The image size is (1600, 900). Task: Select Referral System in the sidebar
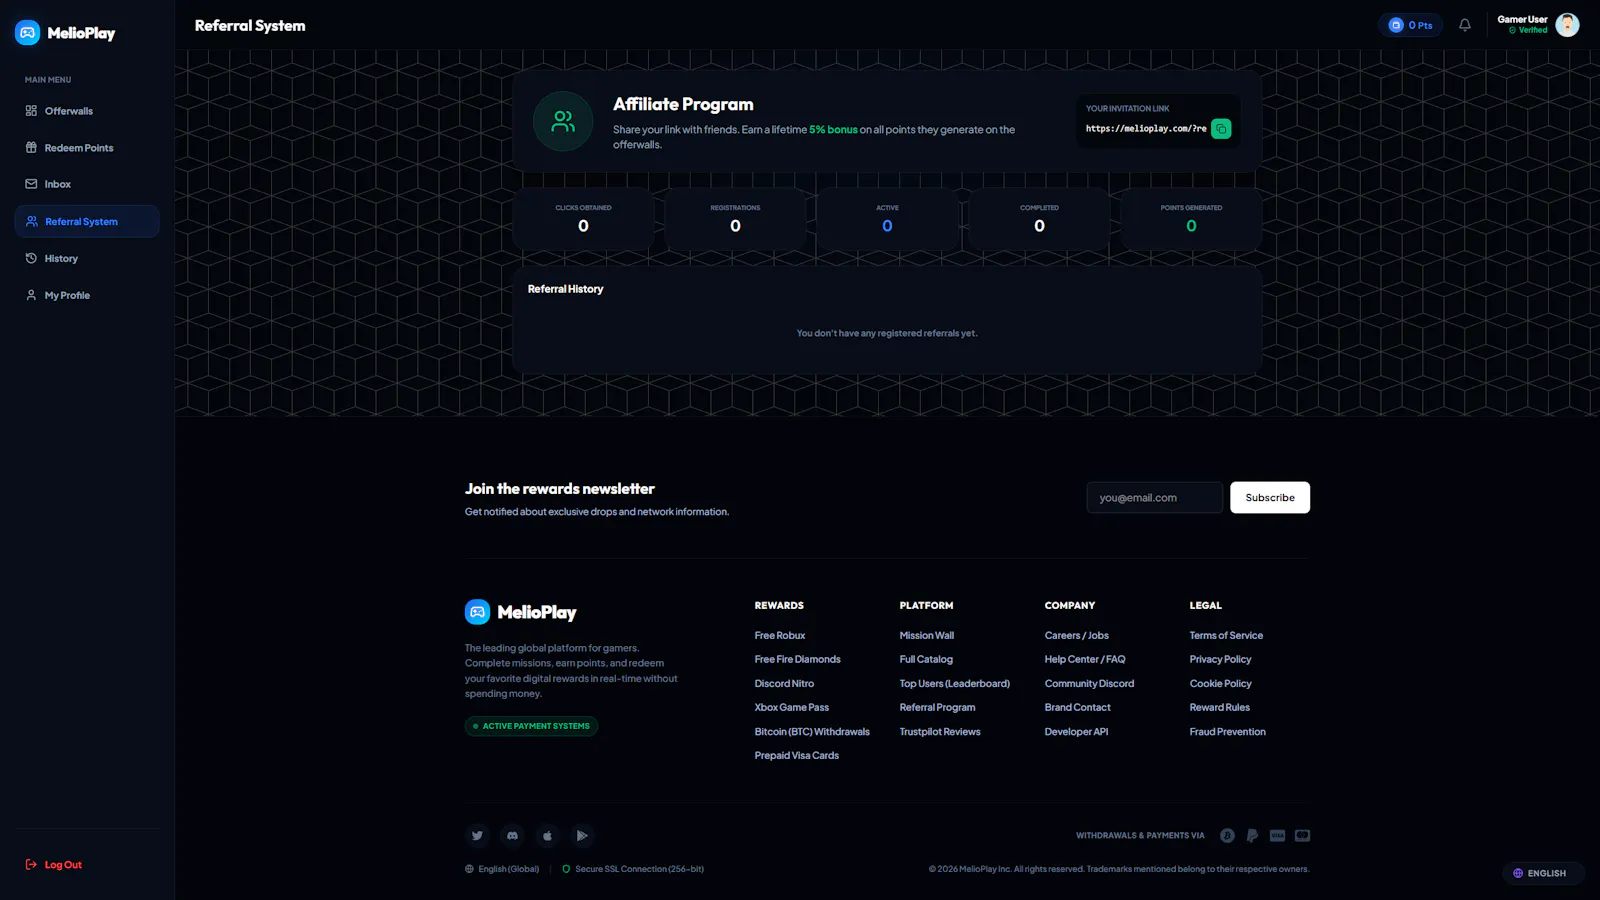click(x=87, y=221)
